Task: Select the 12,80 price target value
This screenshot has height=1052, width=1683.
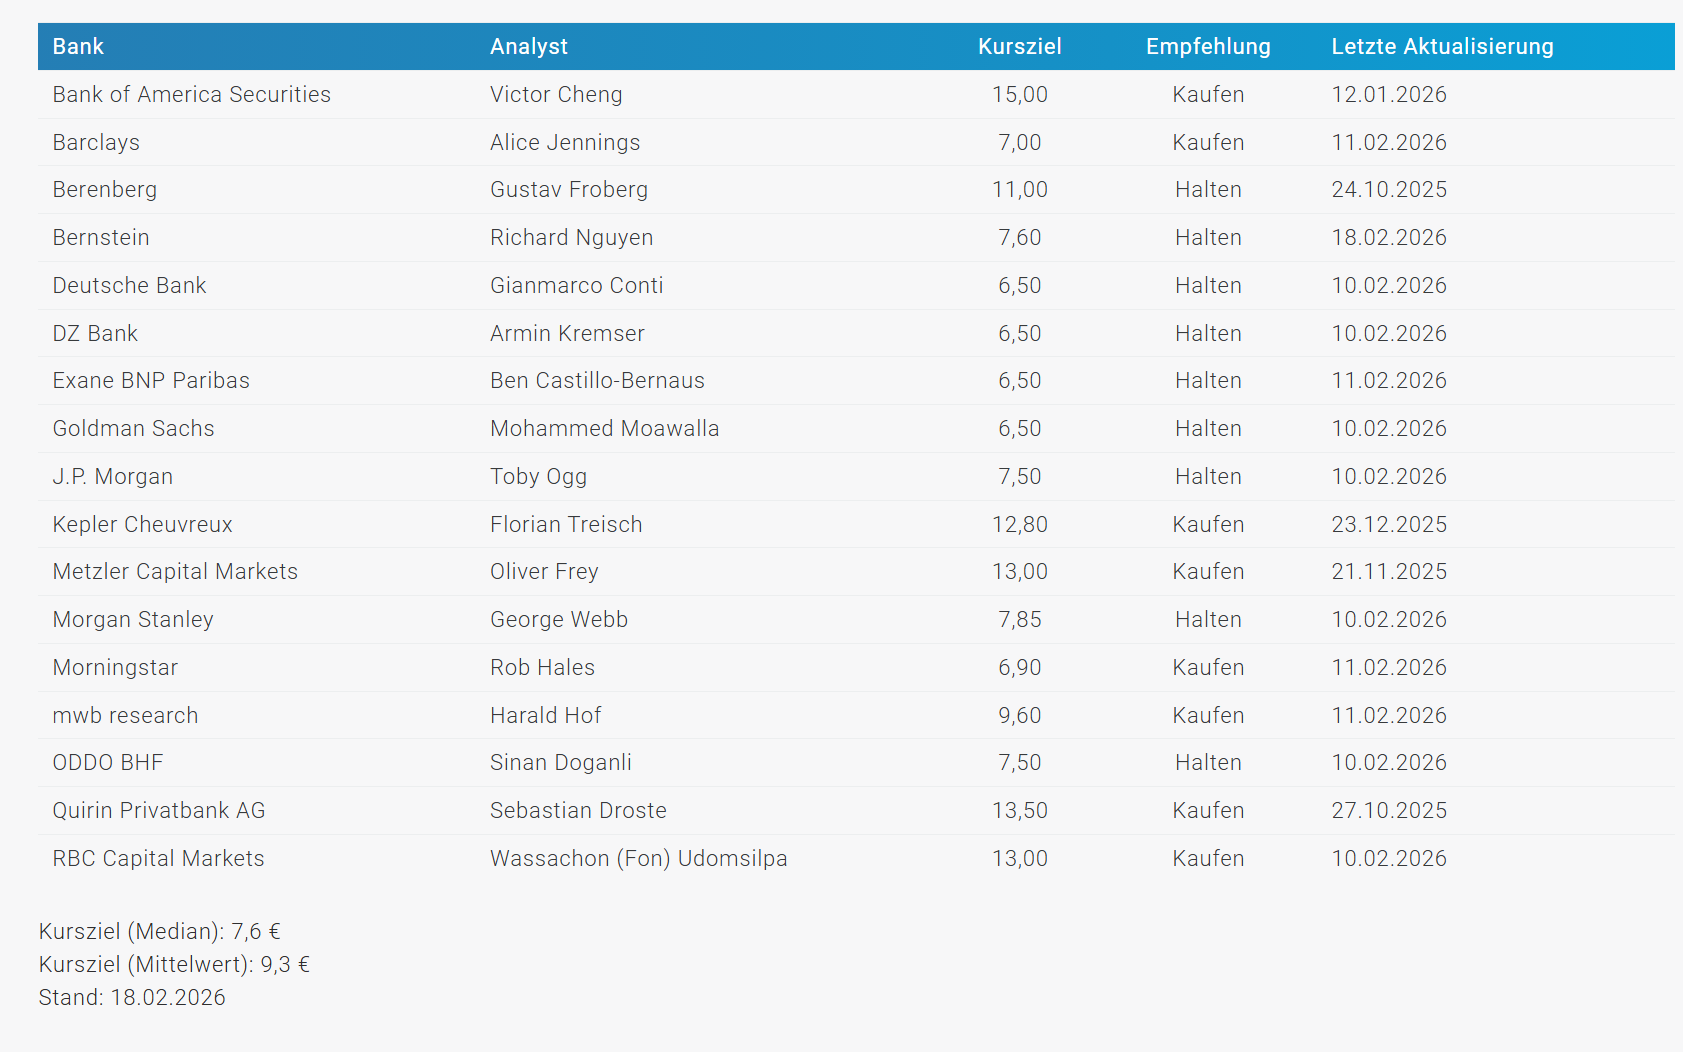Action: coord(1020,525)
